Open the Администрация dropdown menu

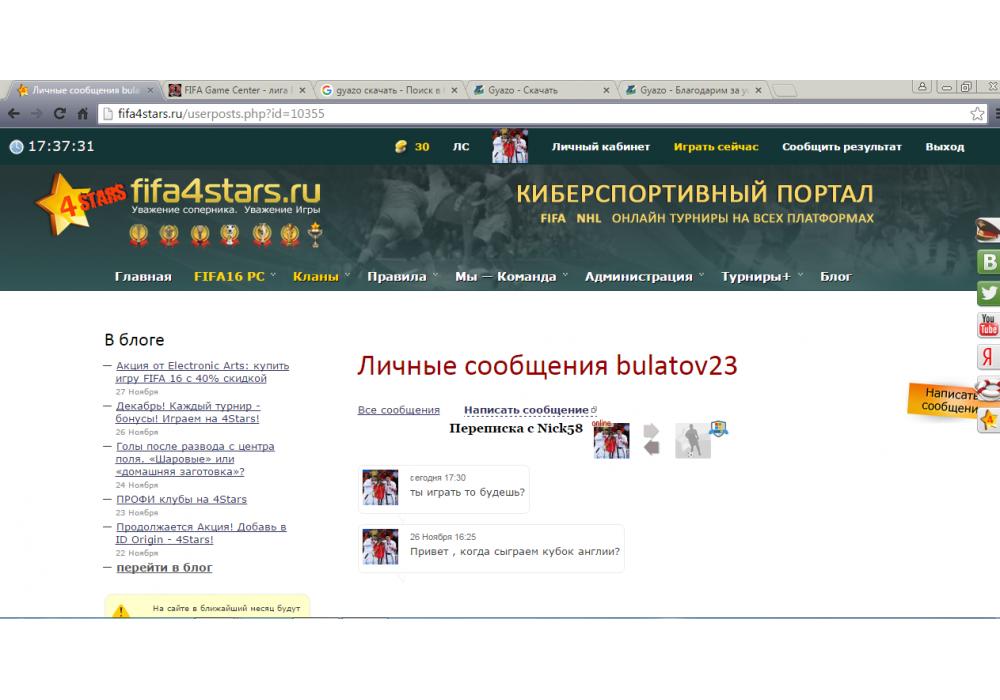[643, 277]
